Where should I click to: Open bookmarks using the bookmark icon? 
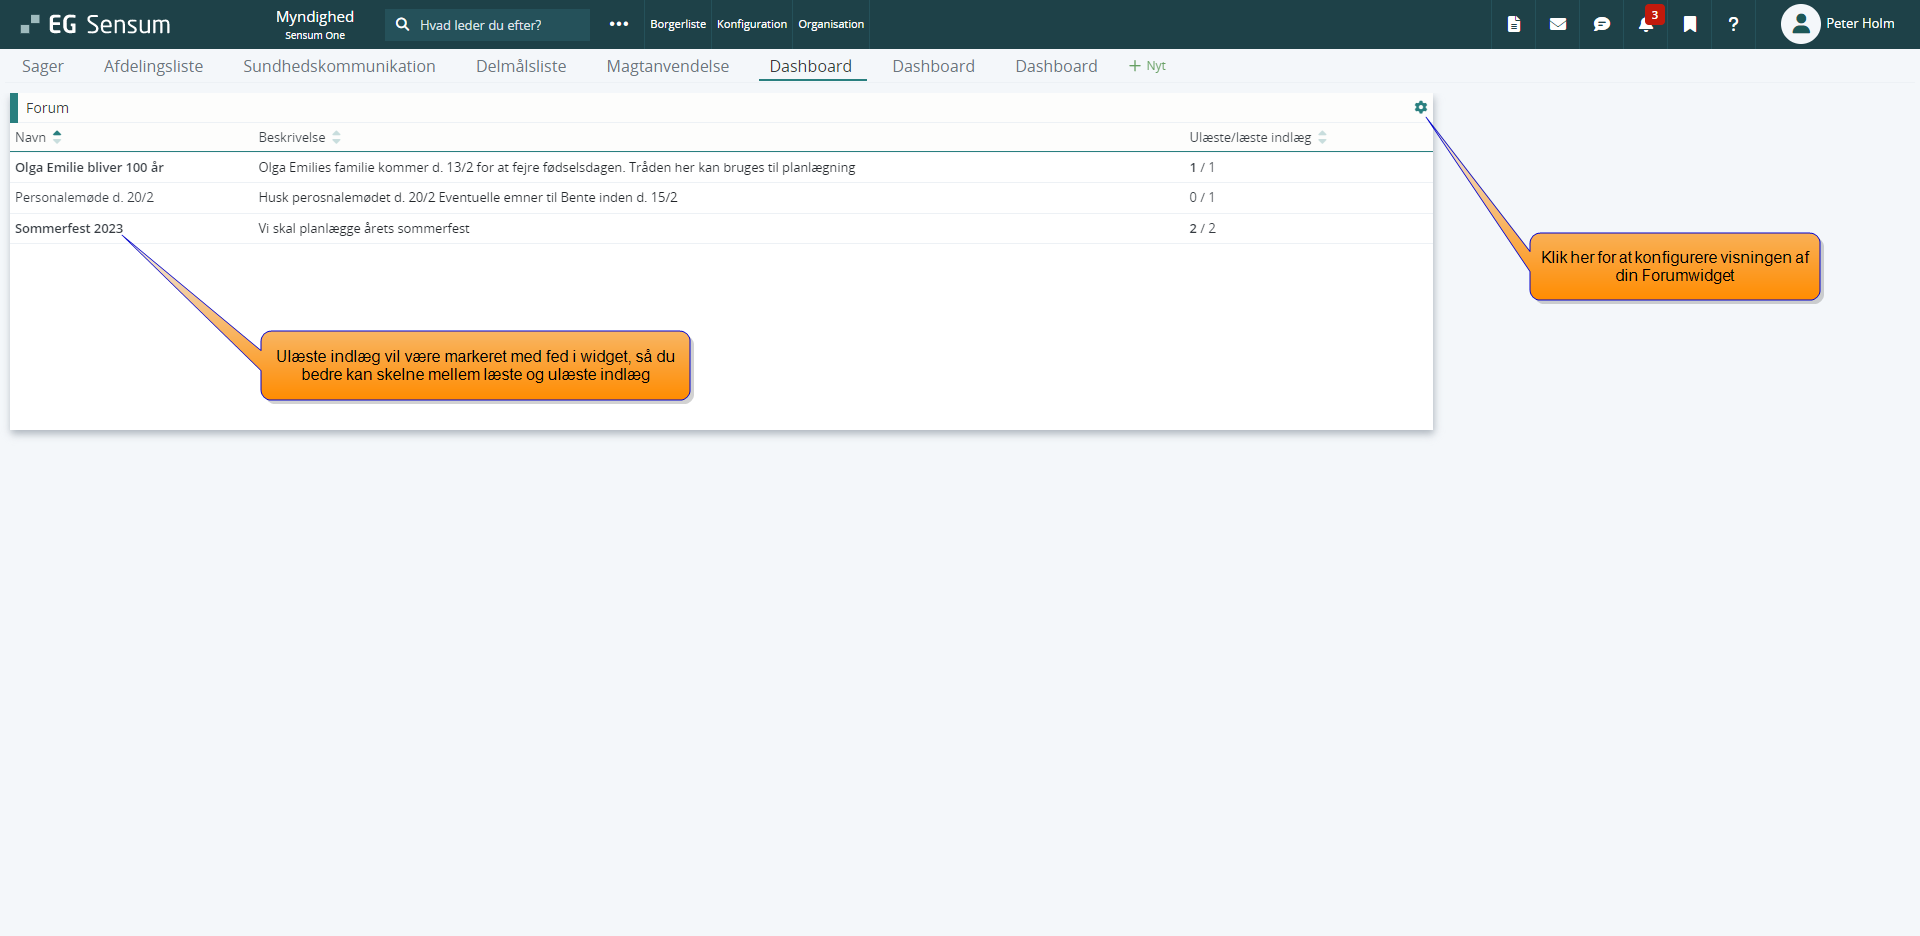[1690, 24]
